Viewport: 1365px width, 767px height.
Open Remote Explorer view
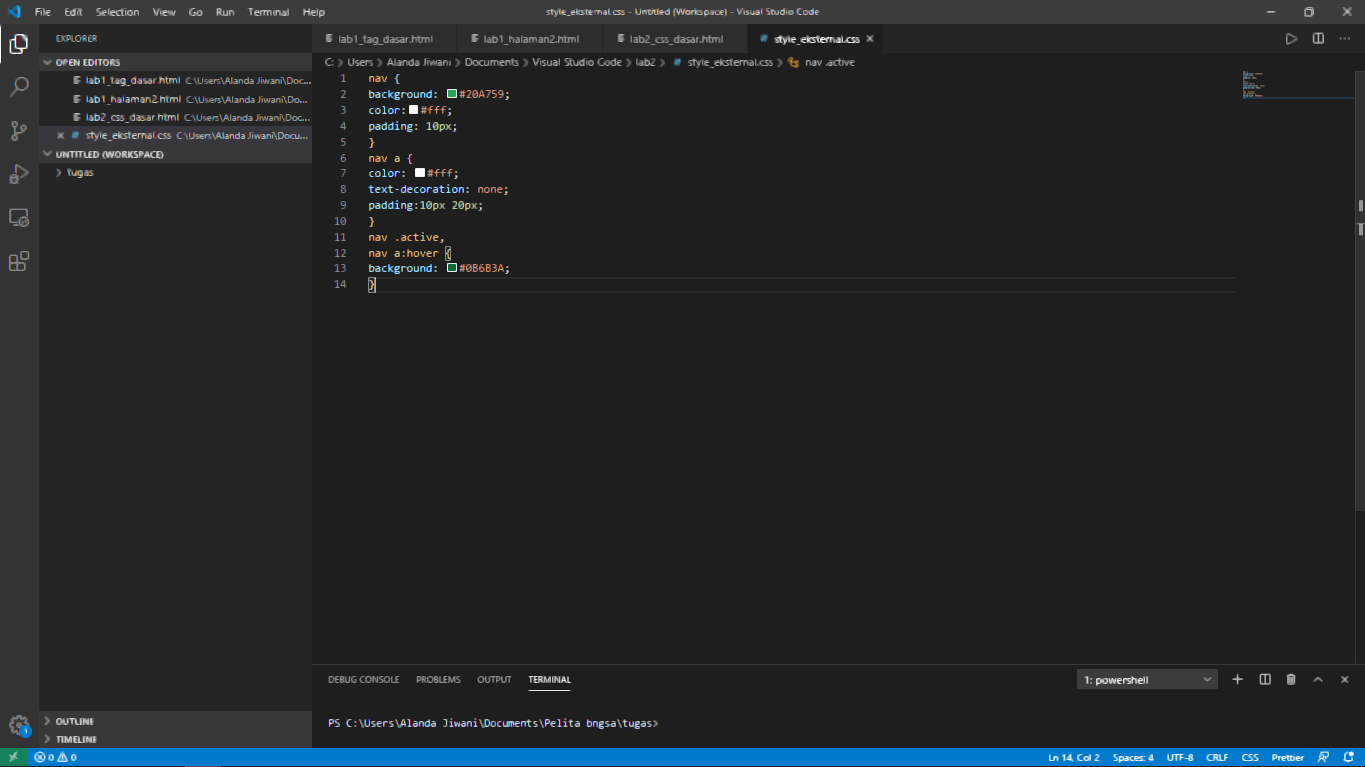(x=19, y=218)
